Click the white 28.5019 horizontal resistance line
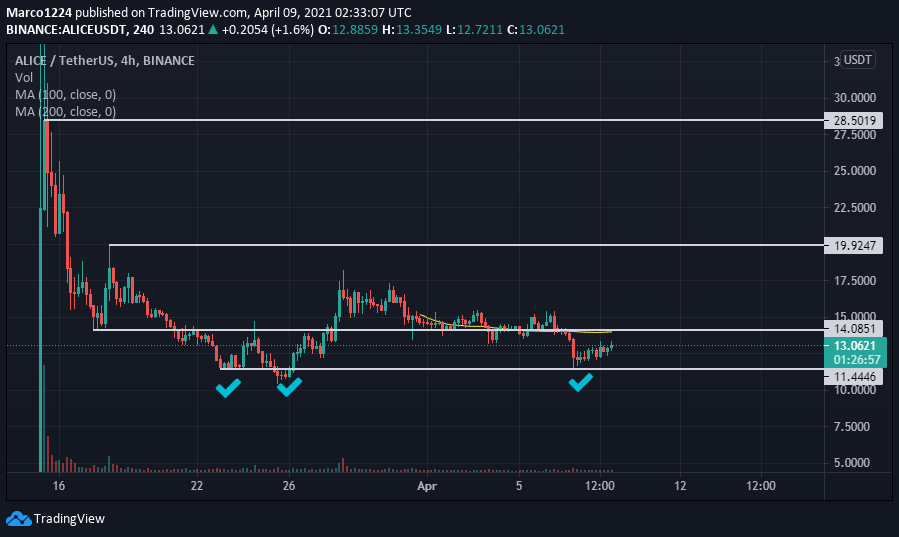899x537 pixels. [434, 120]
